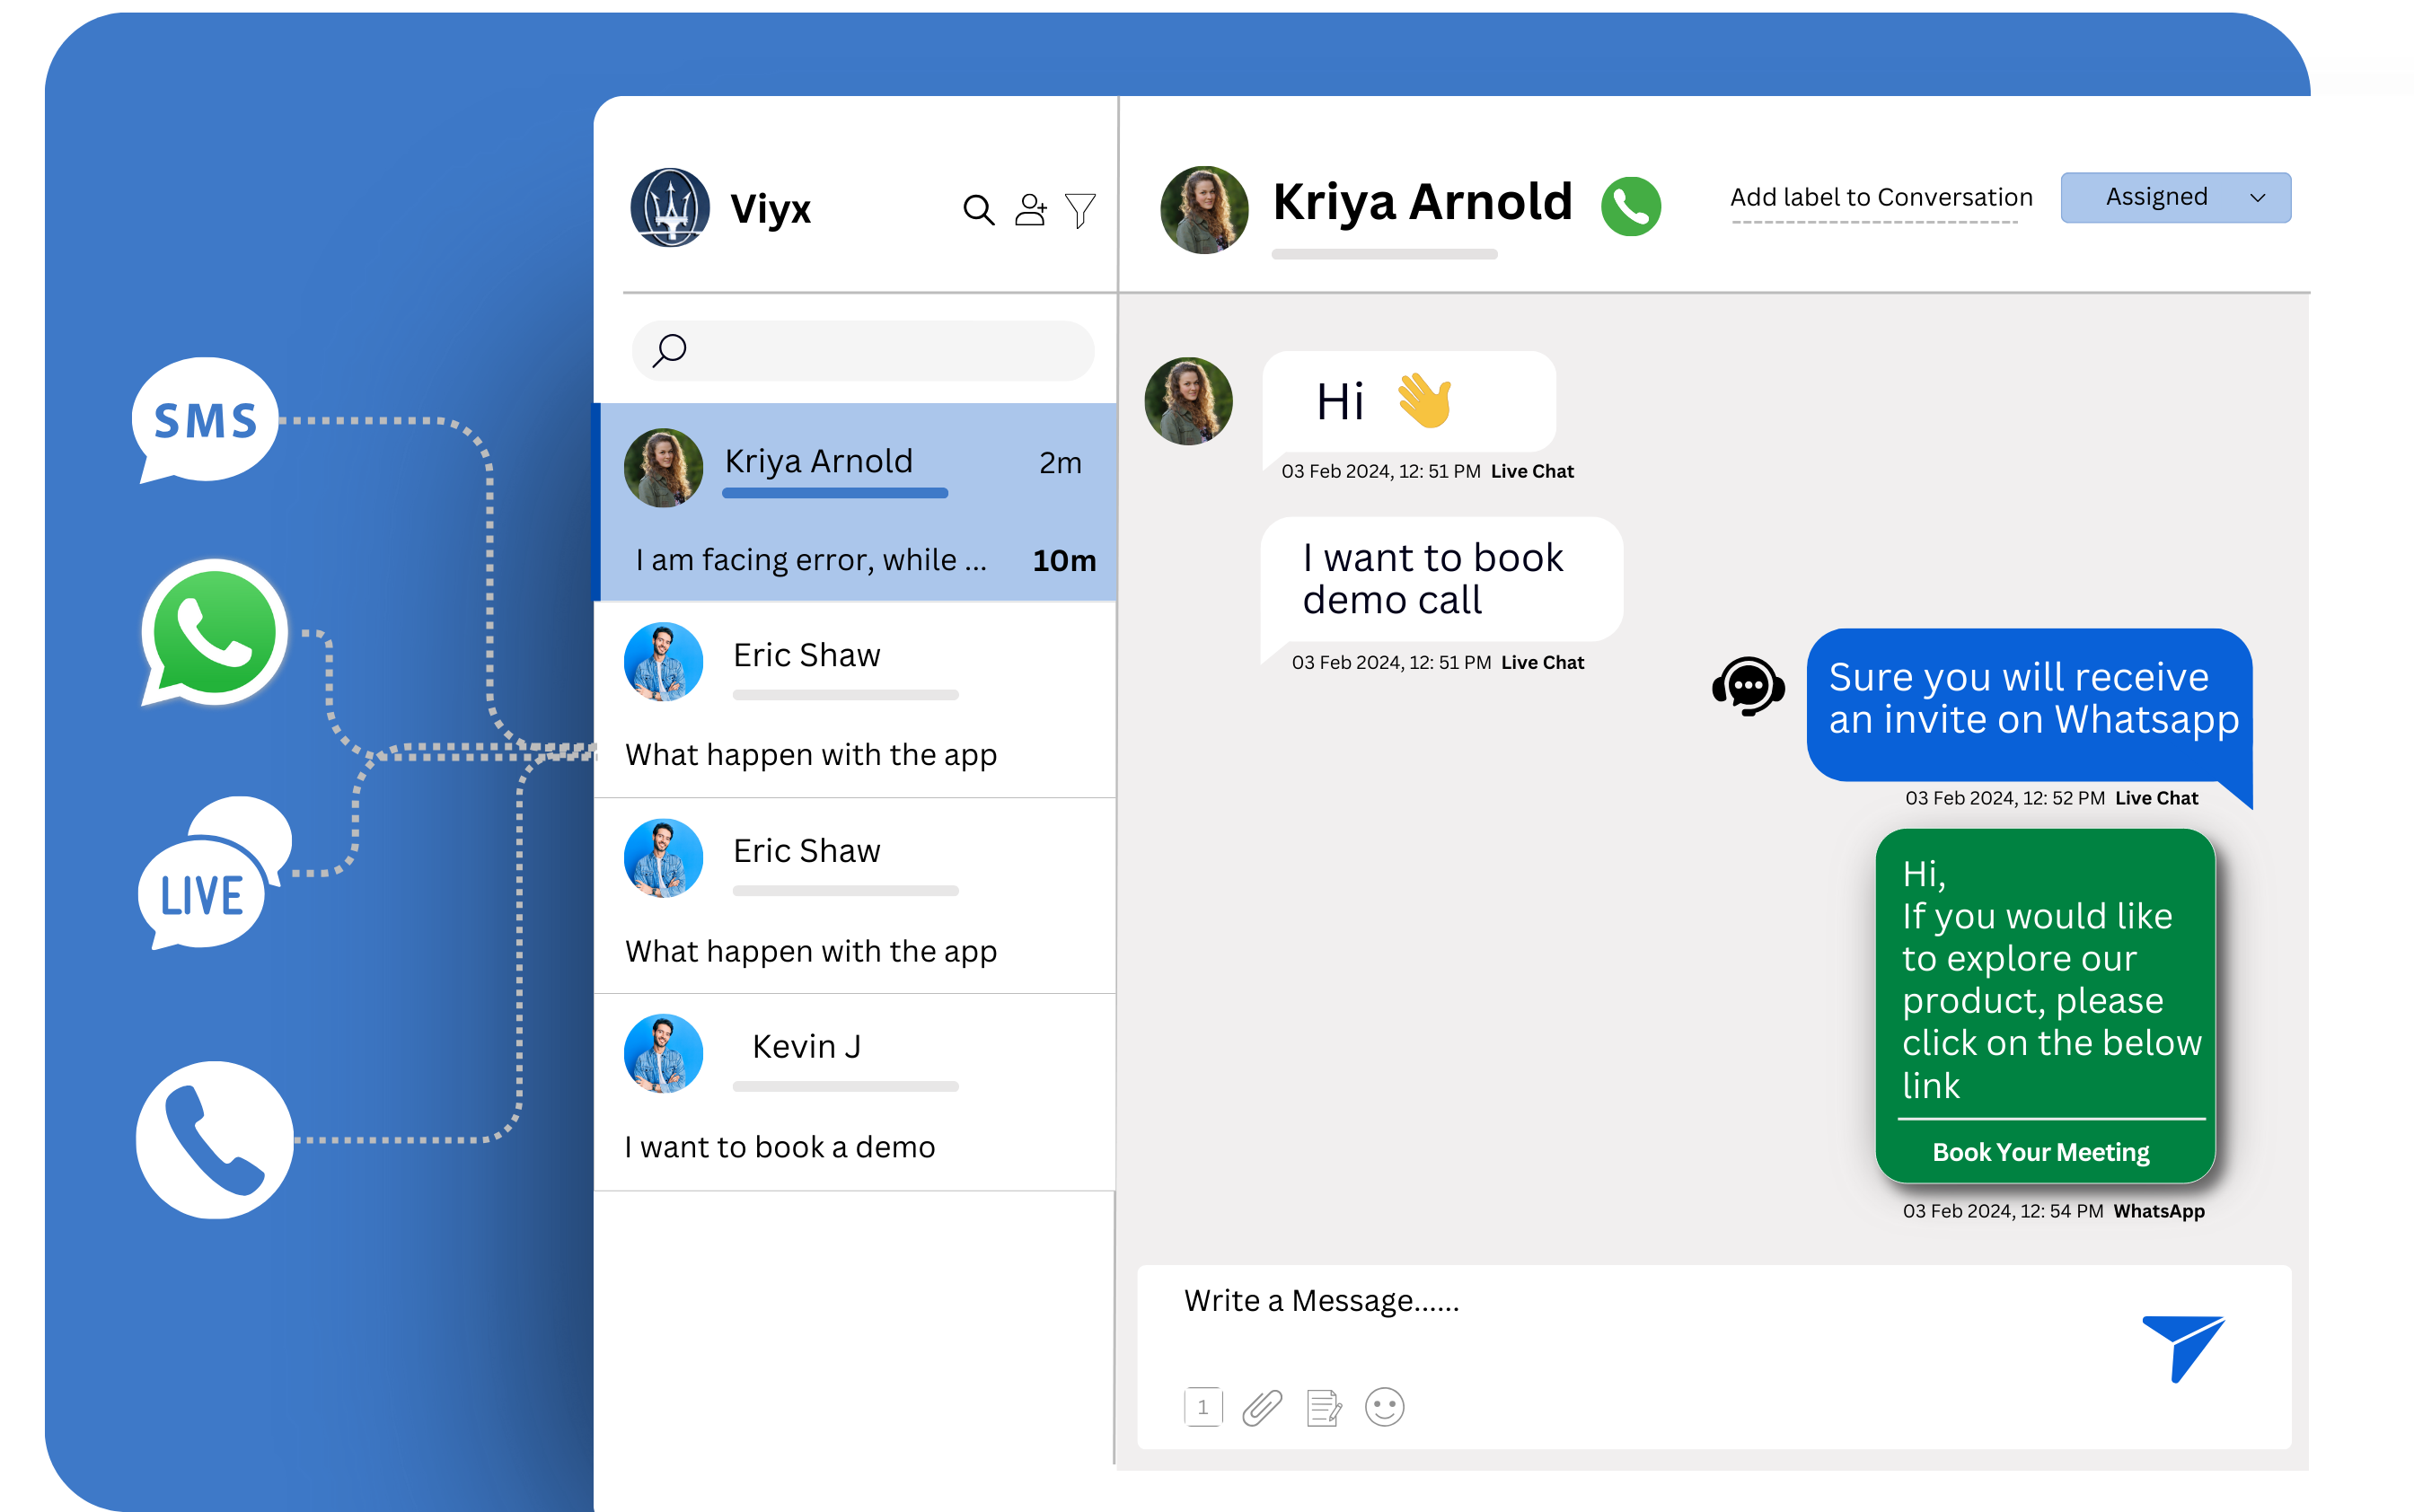This screenshot has height=1512, width=2414.
Task: Click the notes template icon in composer
Action: tap(1324, 1407)
